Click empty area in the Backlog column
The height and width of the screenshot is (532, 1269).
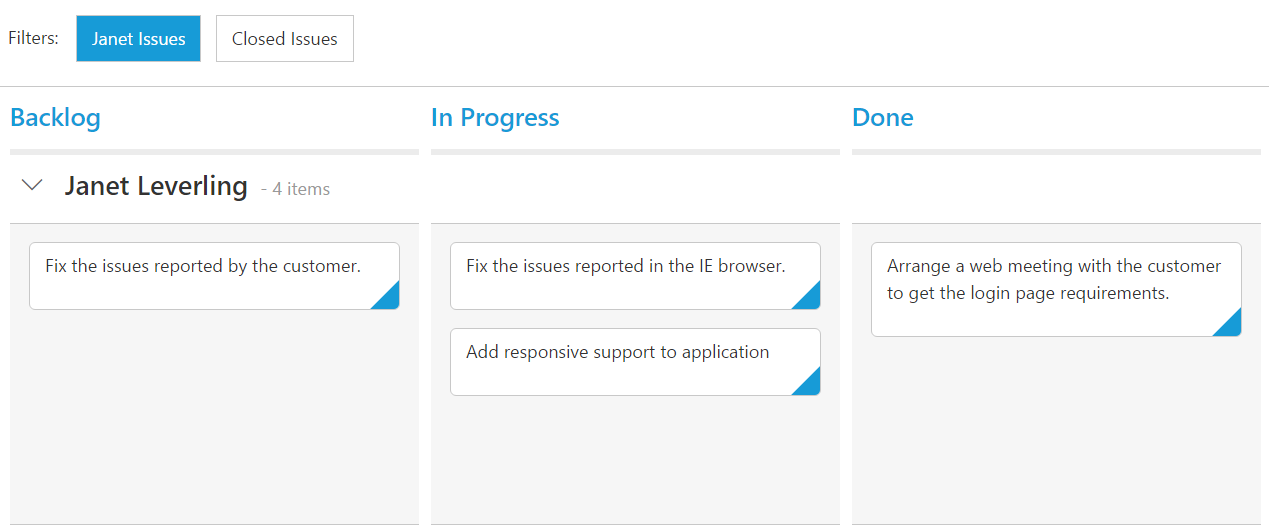(x=214, y=420)
